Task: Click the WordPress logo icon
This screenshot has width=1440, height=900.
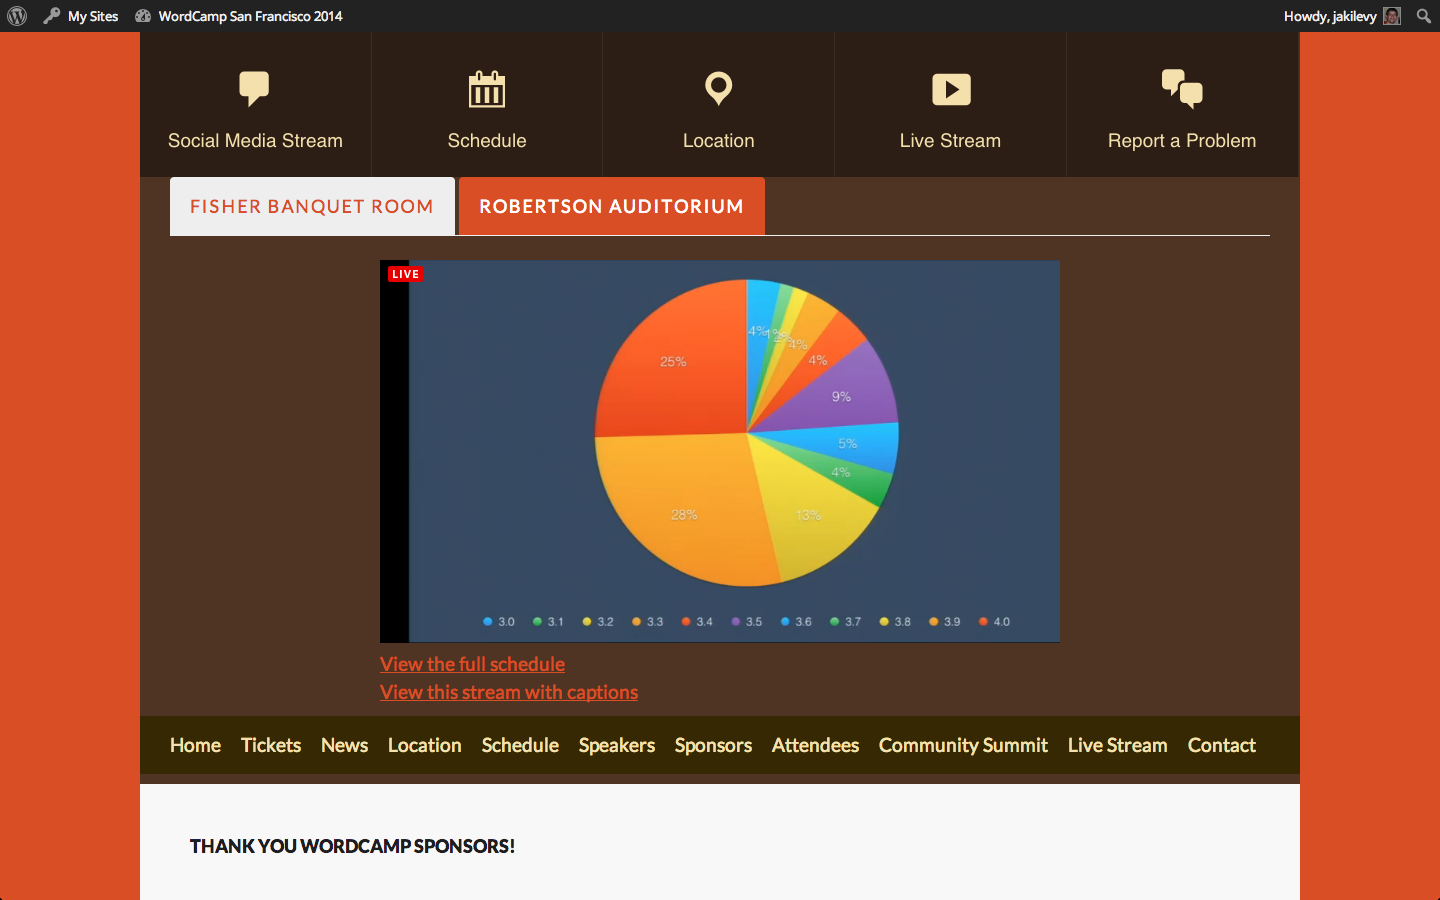Action: pos(17,16)
